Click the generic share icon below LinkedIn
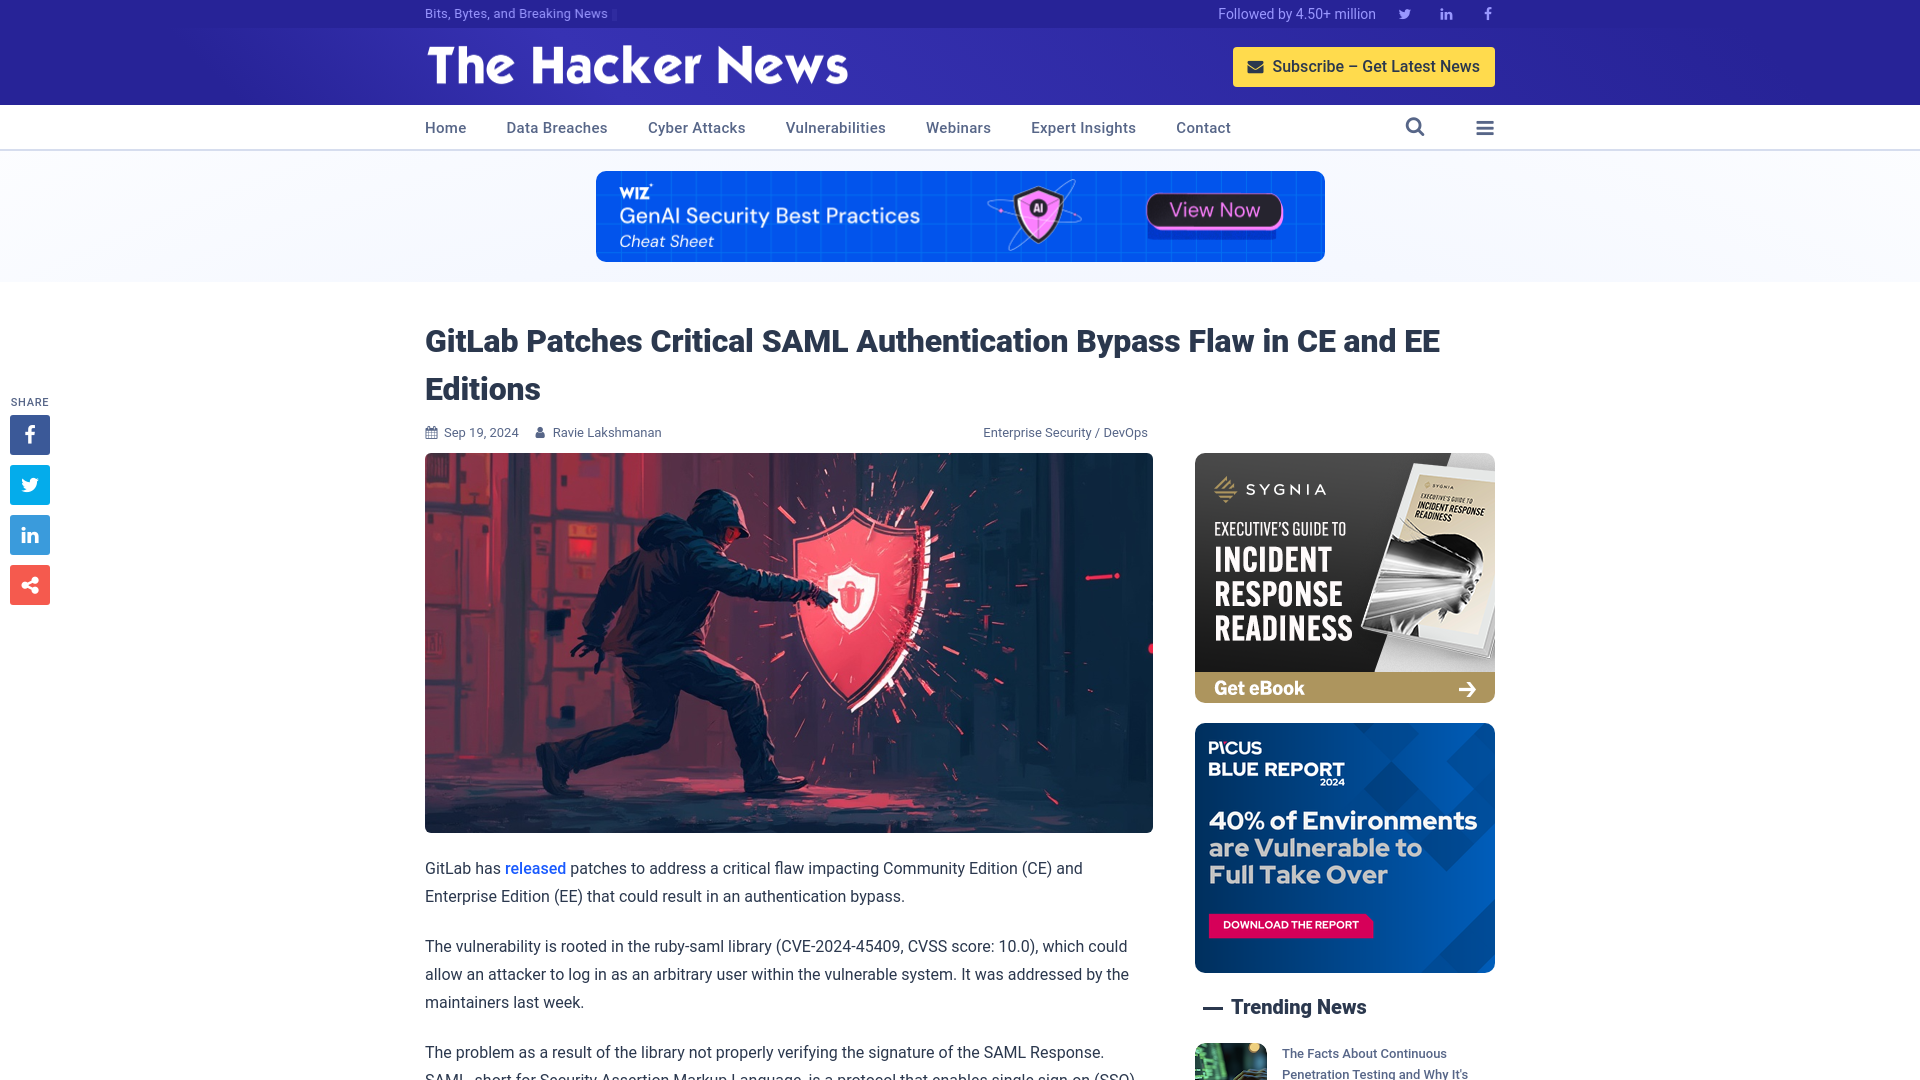The image size is (1920, 1080). 29,584
